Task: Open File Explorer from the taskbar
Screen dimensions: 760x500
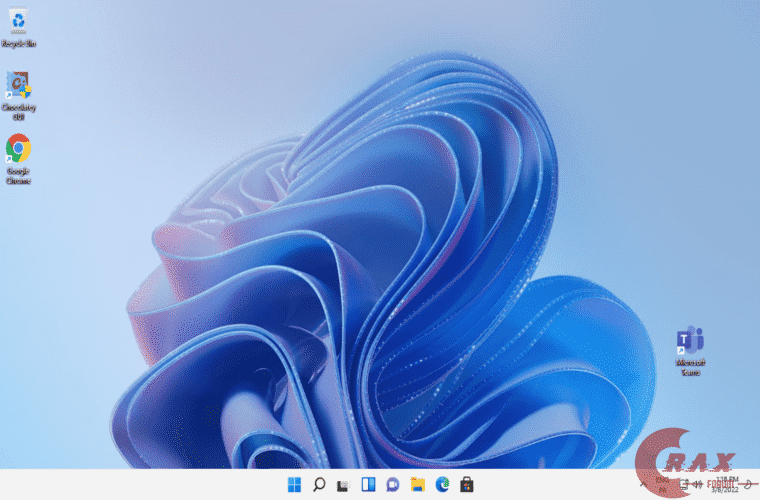Action: pos(418,484)
